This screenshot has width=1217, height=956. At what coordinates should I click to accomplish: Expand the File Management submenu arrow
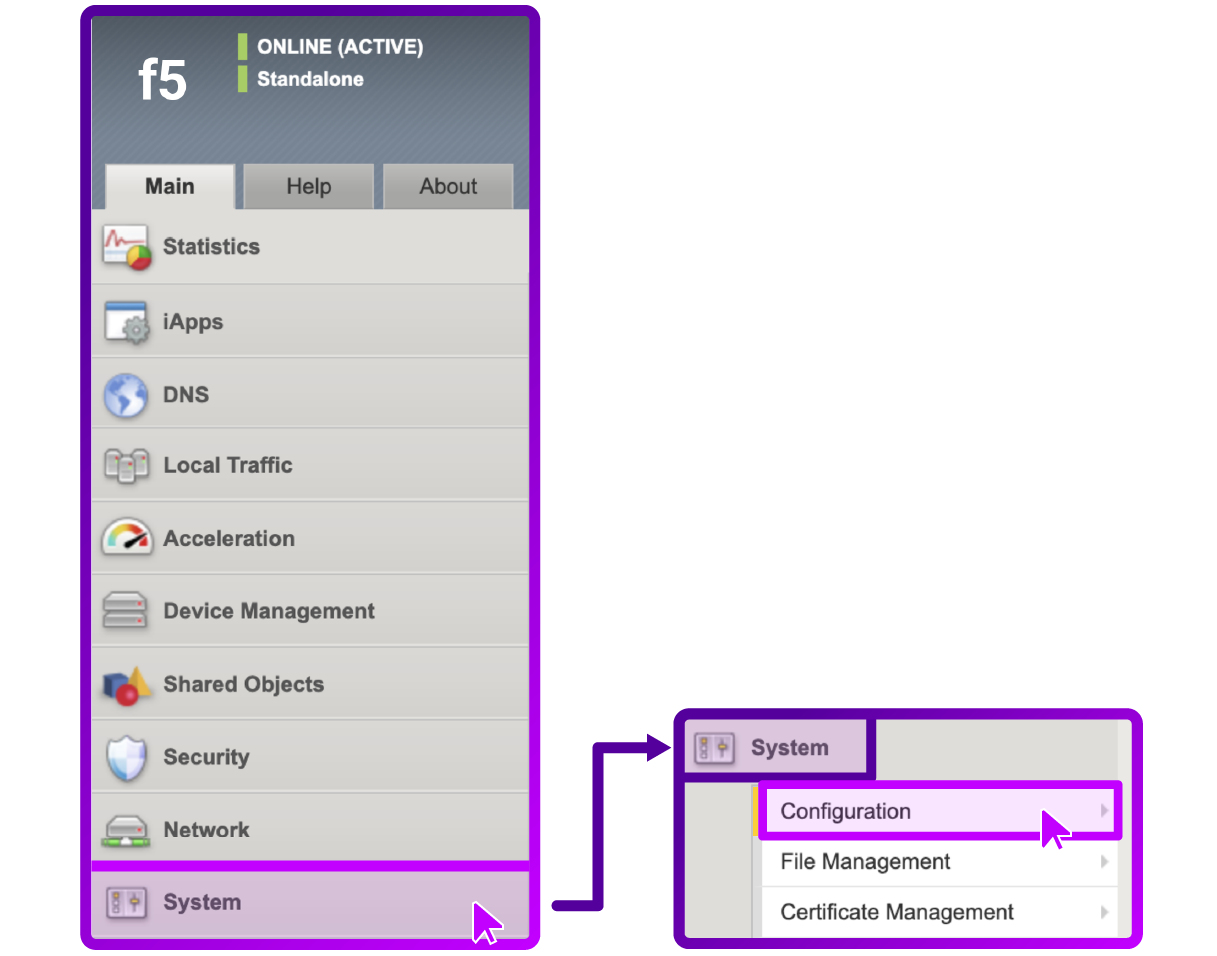click(x=1104, y=862)
